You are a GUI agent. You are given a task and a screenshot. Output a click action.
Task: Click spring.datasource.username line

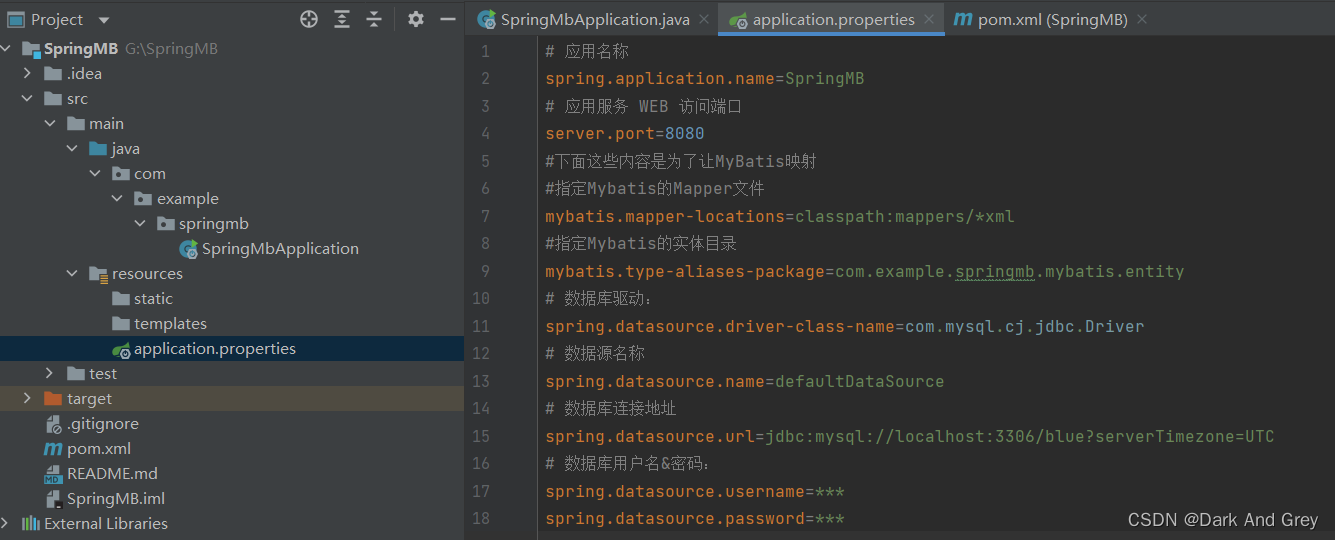[x=695, y=492]
